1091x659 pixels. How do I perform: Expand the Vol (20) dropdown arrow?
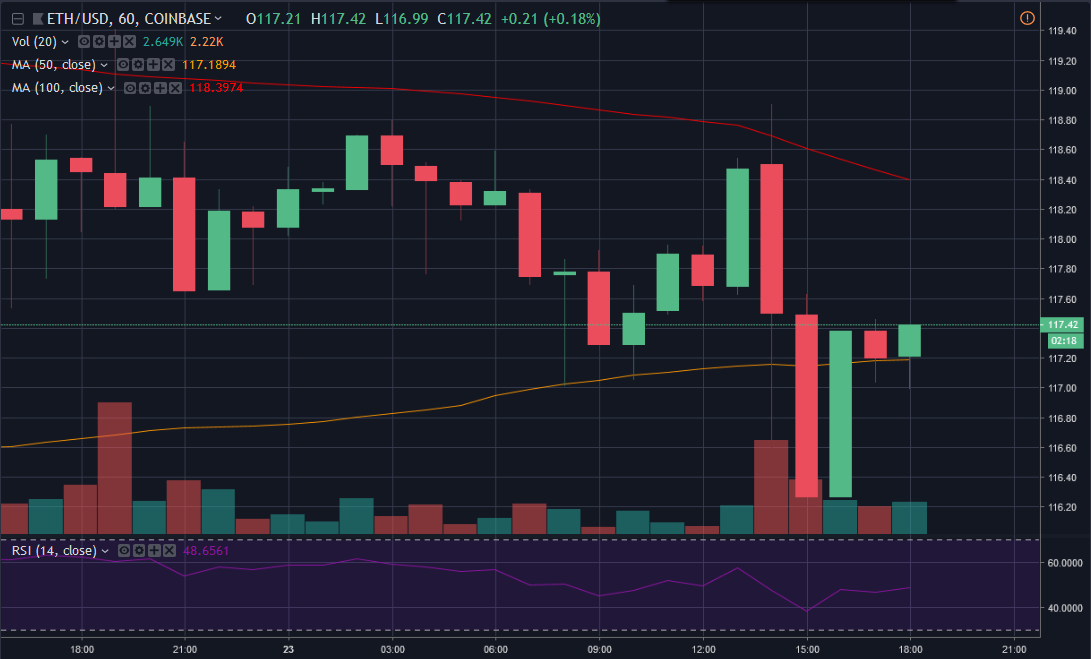pos(65,42)
